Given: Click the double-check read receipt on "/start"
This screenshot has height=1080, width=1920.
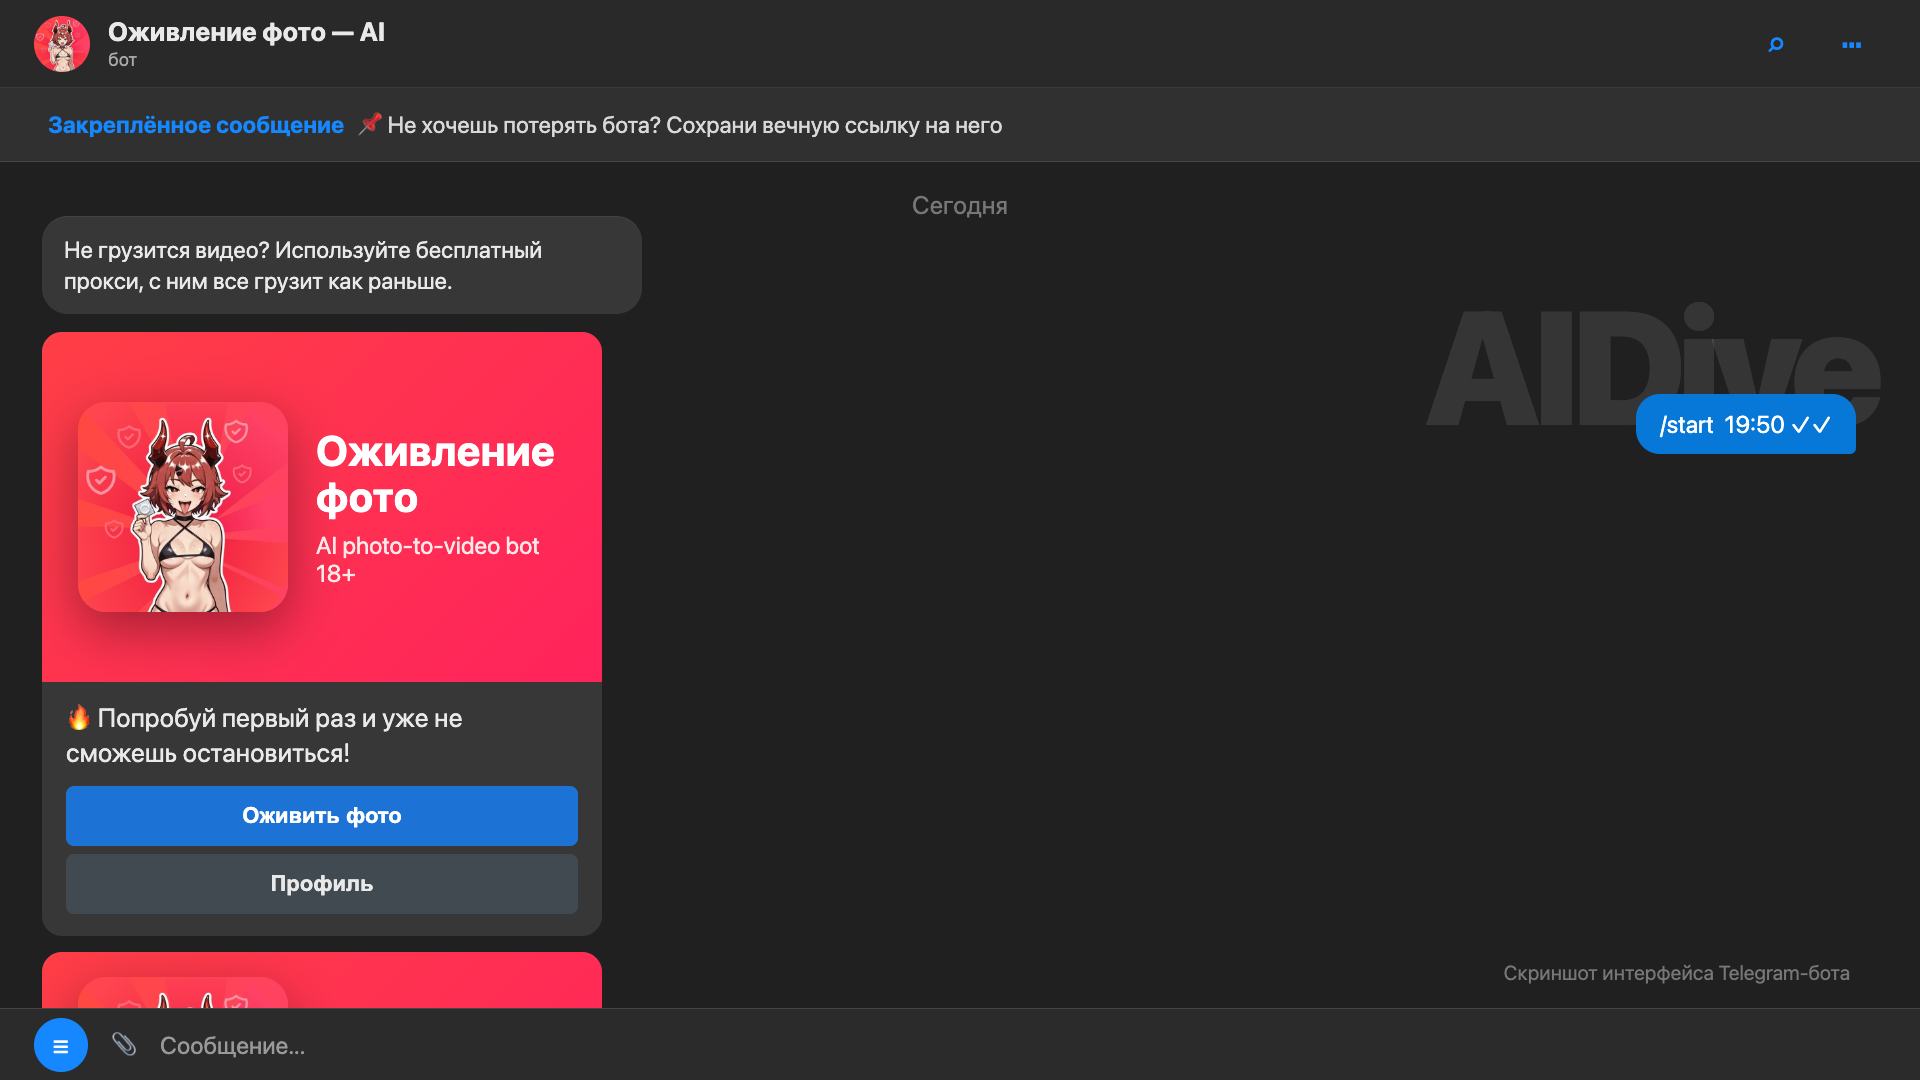Looking at the screenshot, I should [x=1811, y=425].
